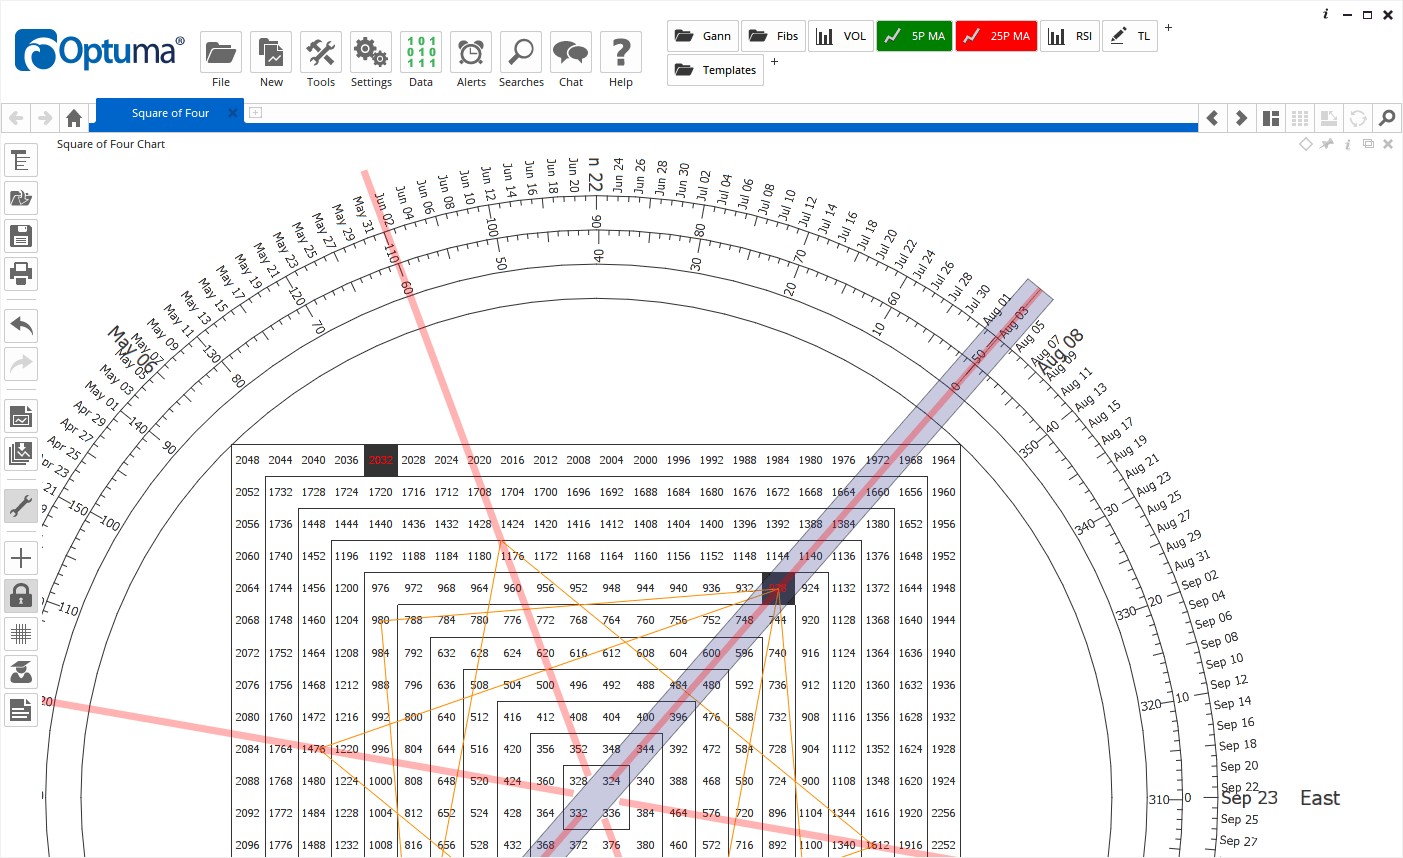Disable the red 25P MA overlay

pyautogui.click(x=996, y=35)
